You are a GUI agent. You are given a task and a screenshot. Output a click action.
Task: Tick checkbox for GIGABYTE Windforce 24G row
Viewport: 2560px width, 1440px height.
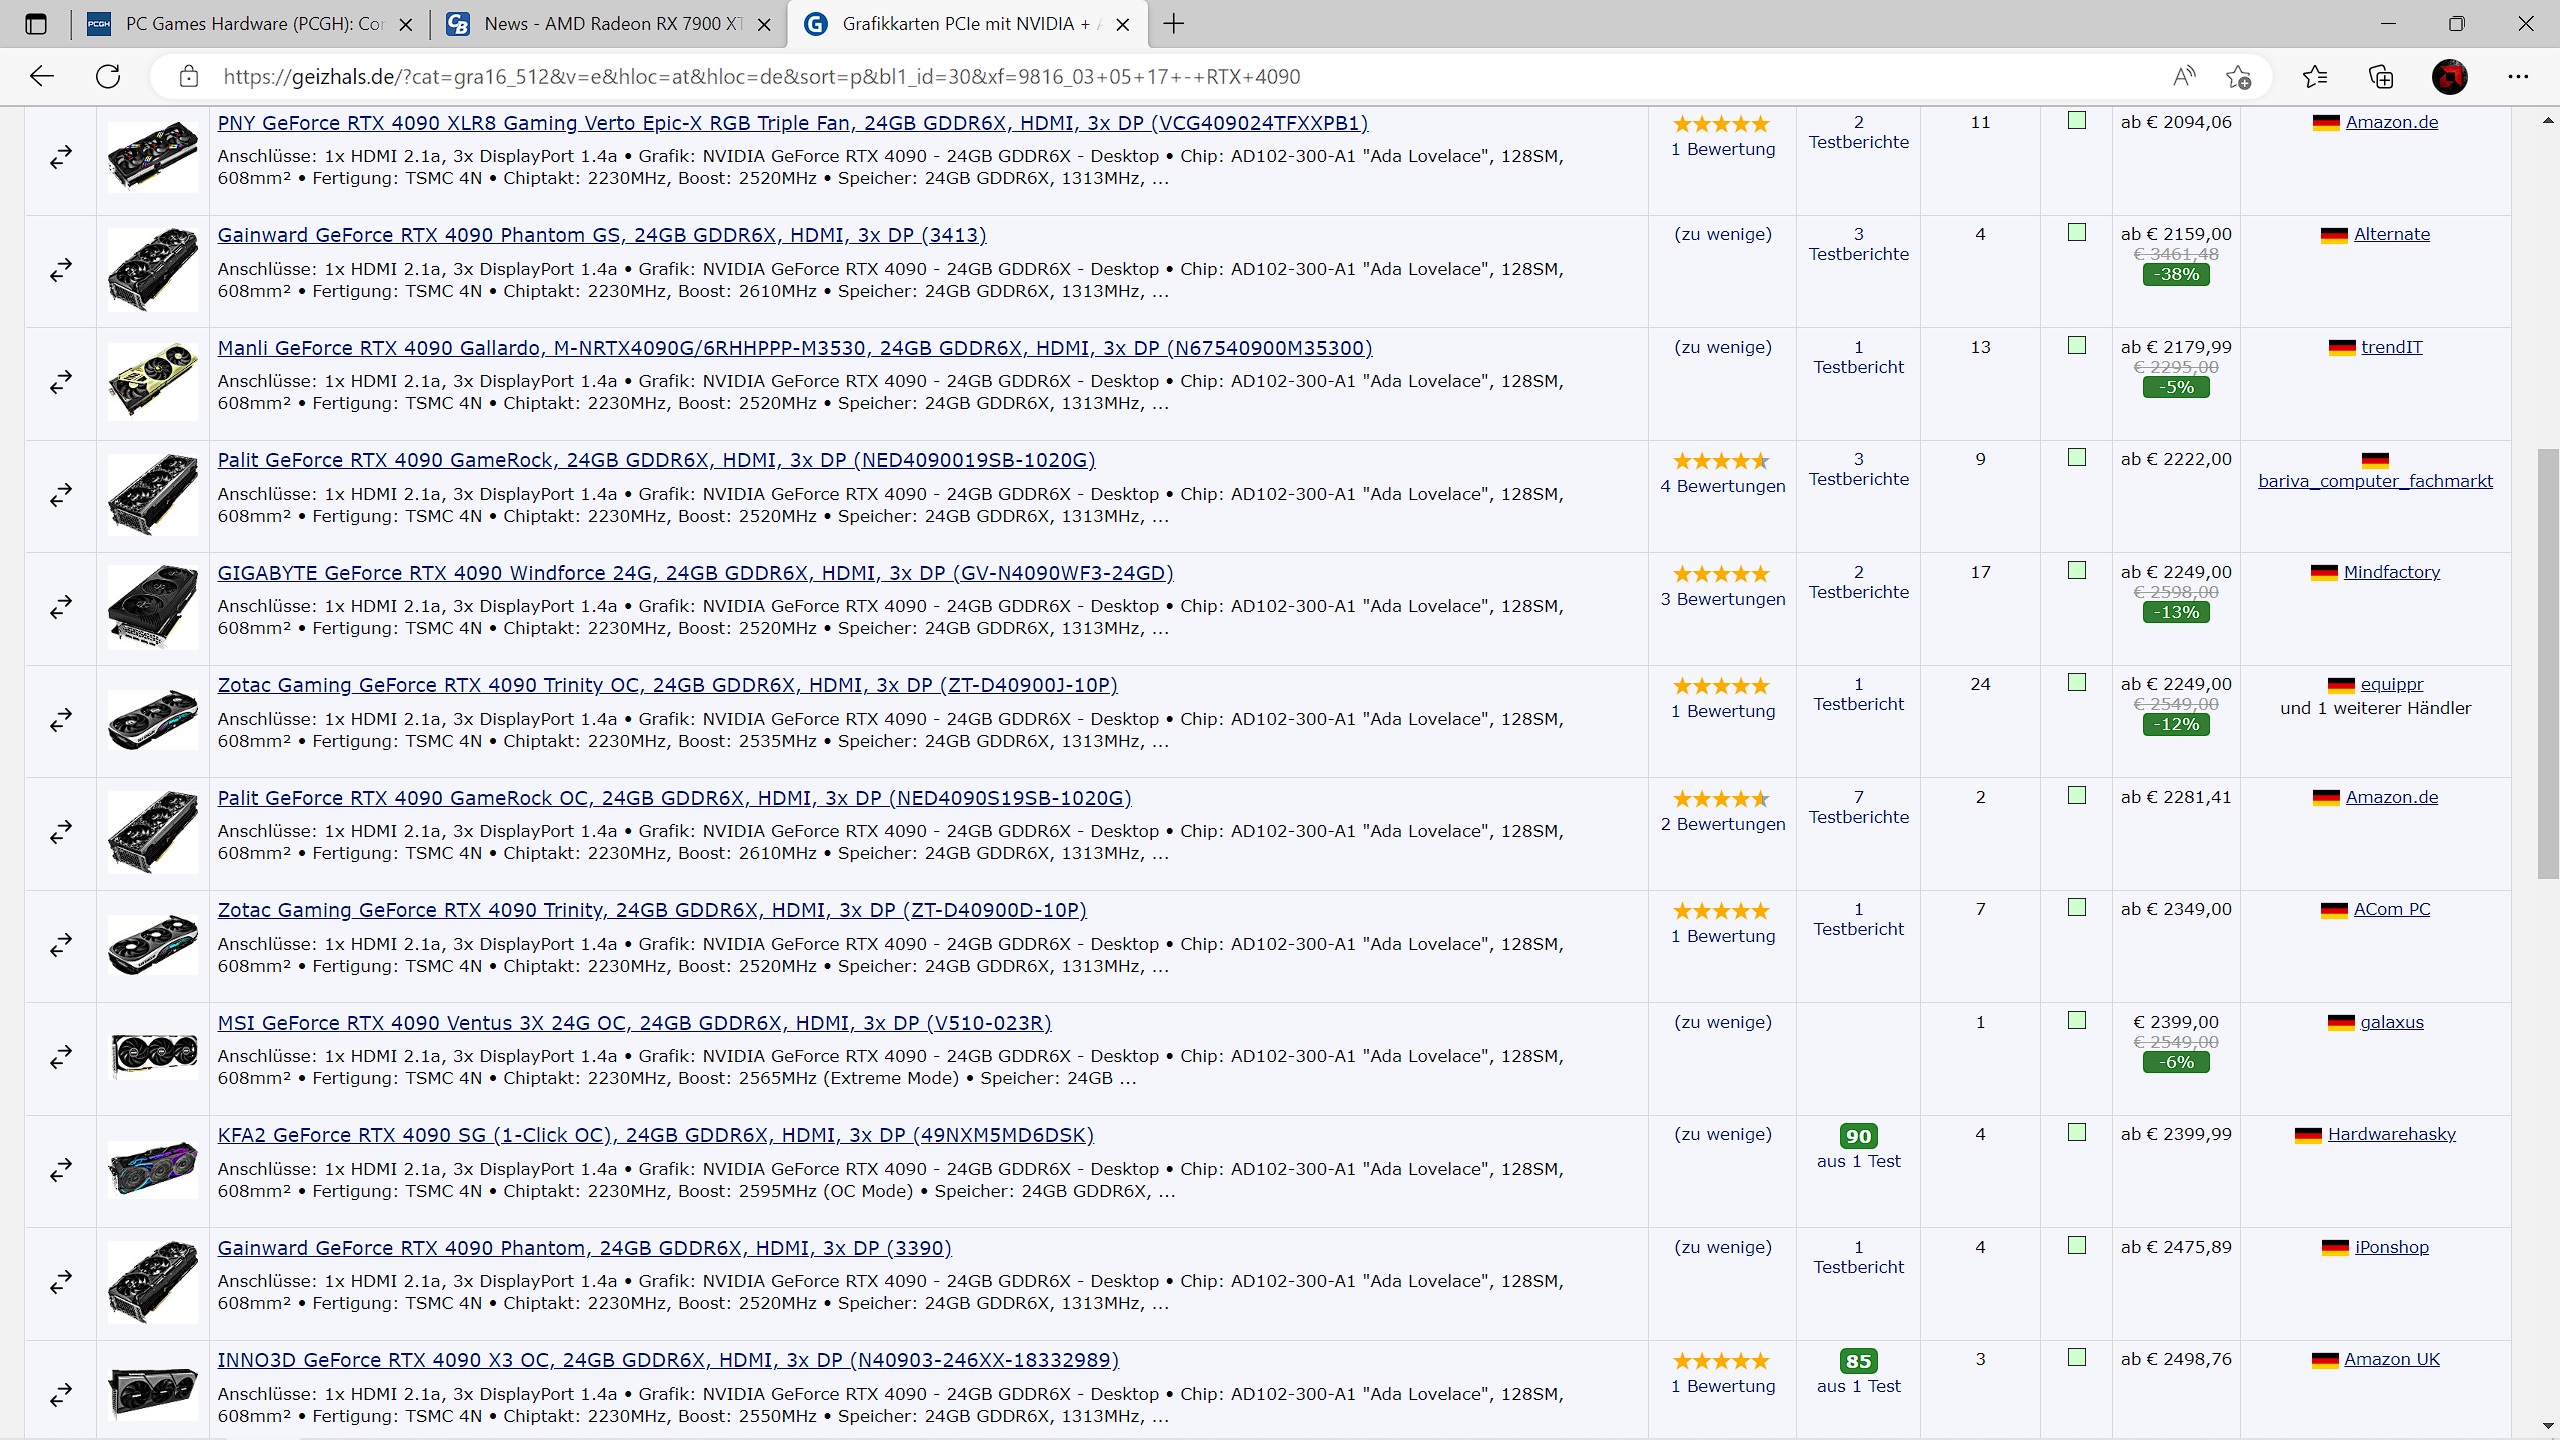2077,571
